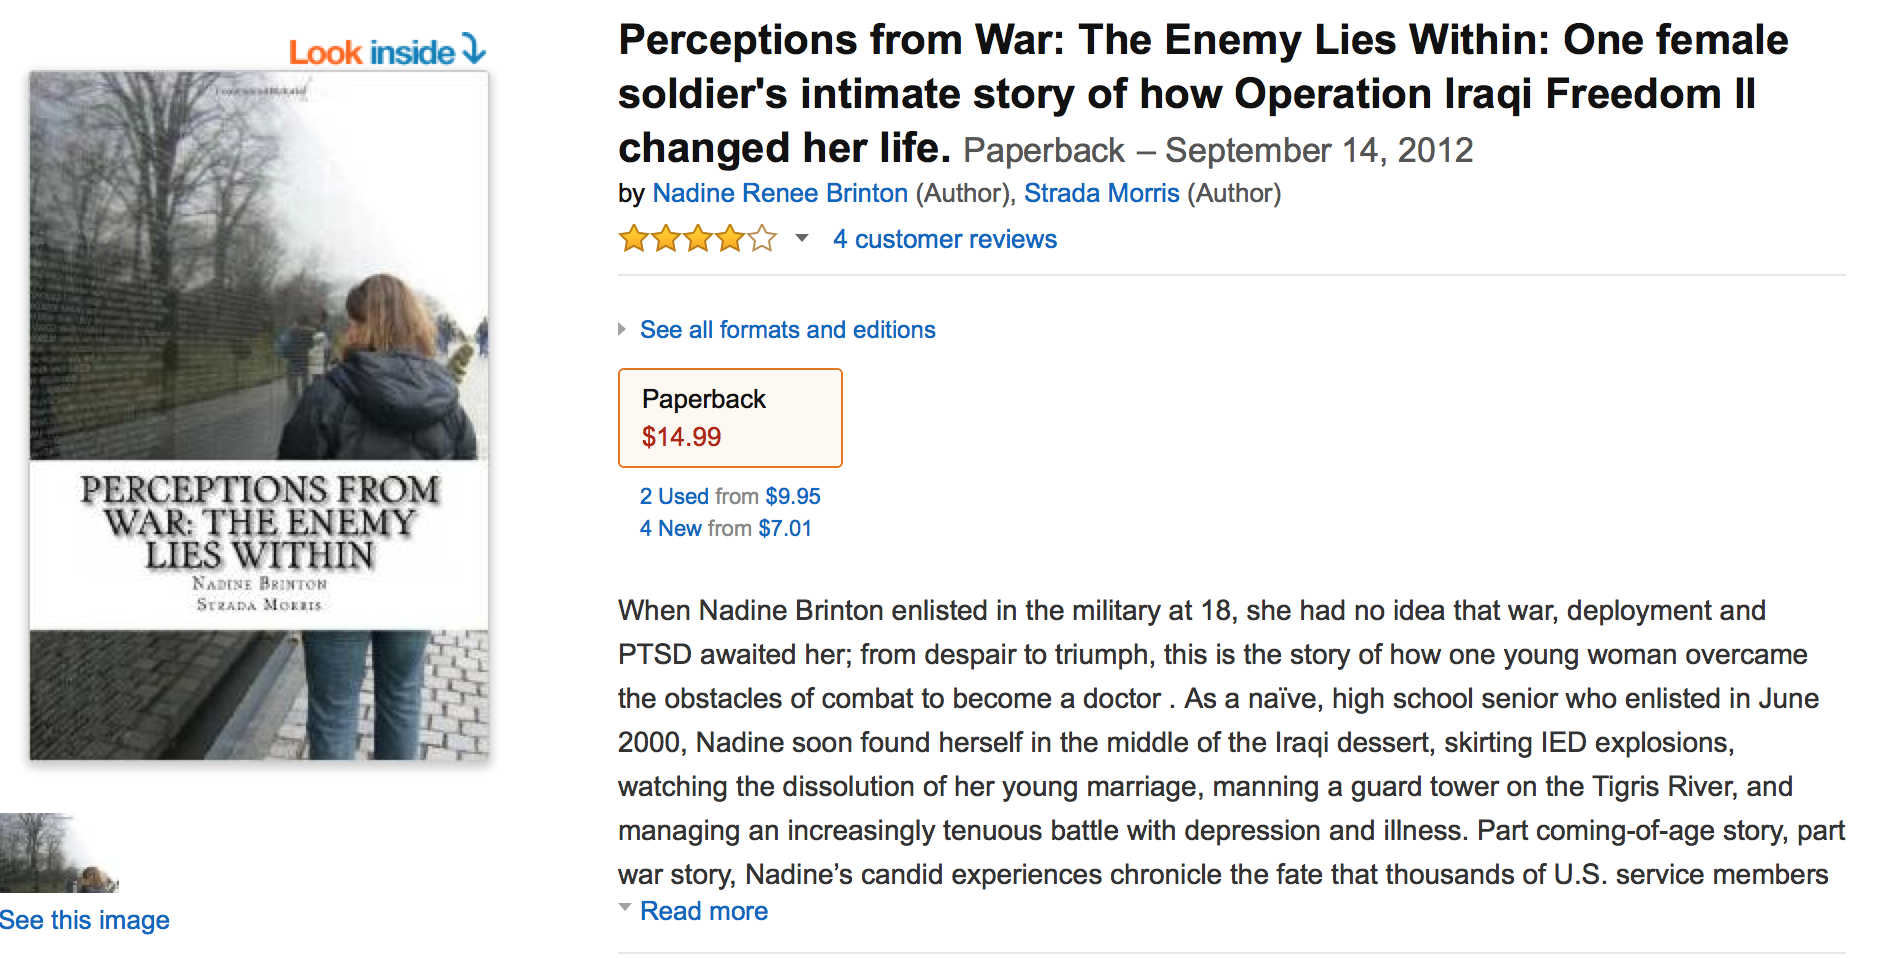Click the Look inside arrow icon

point(474,49)
